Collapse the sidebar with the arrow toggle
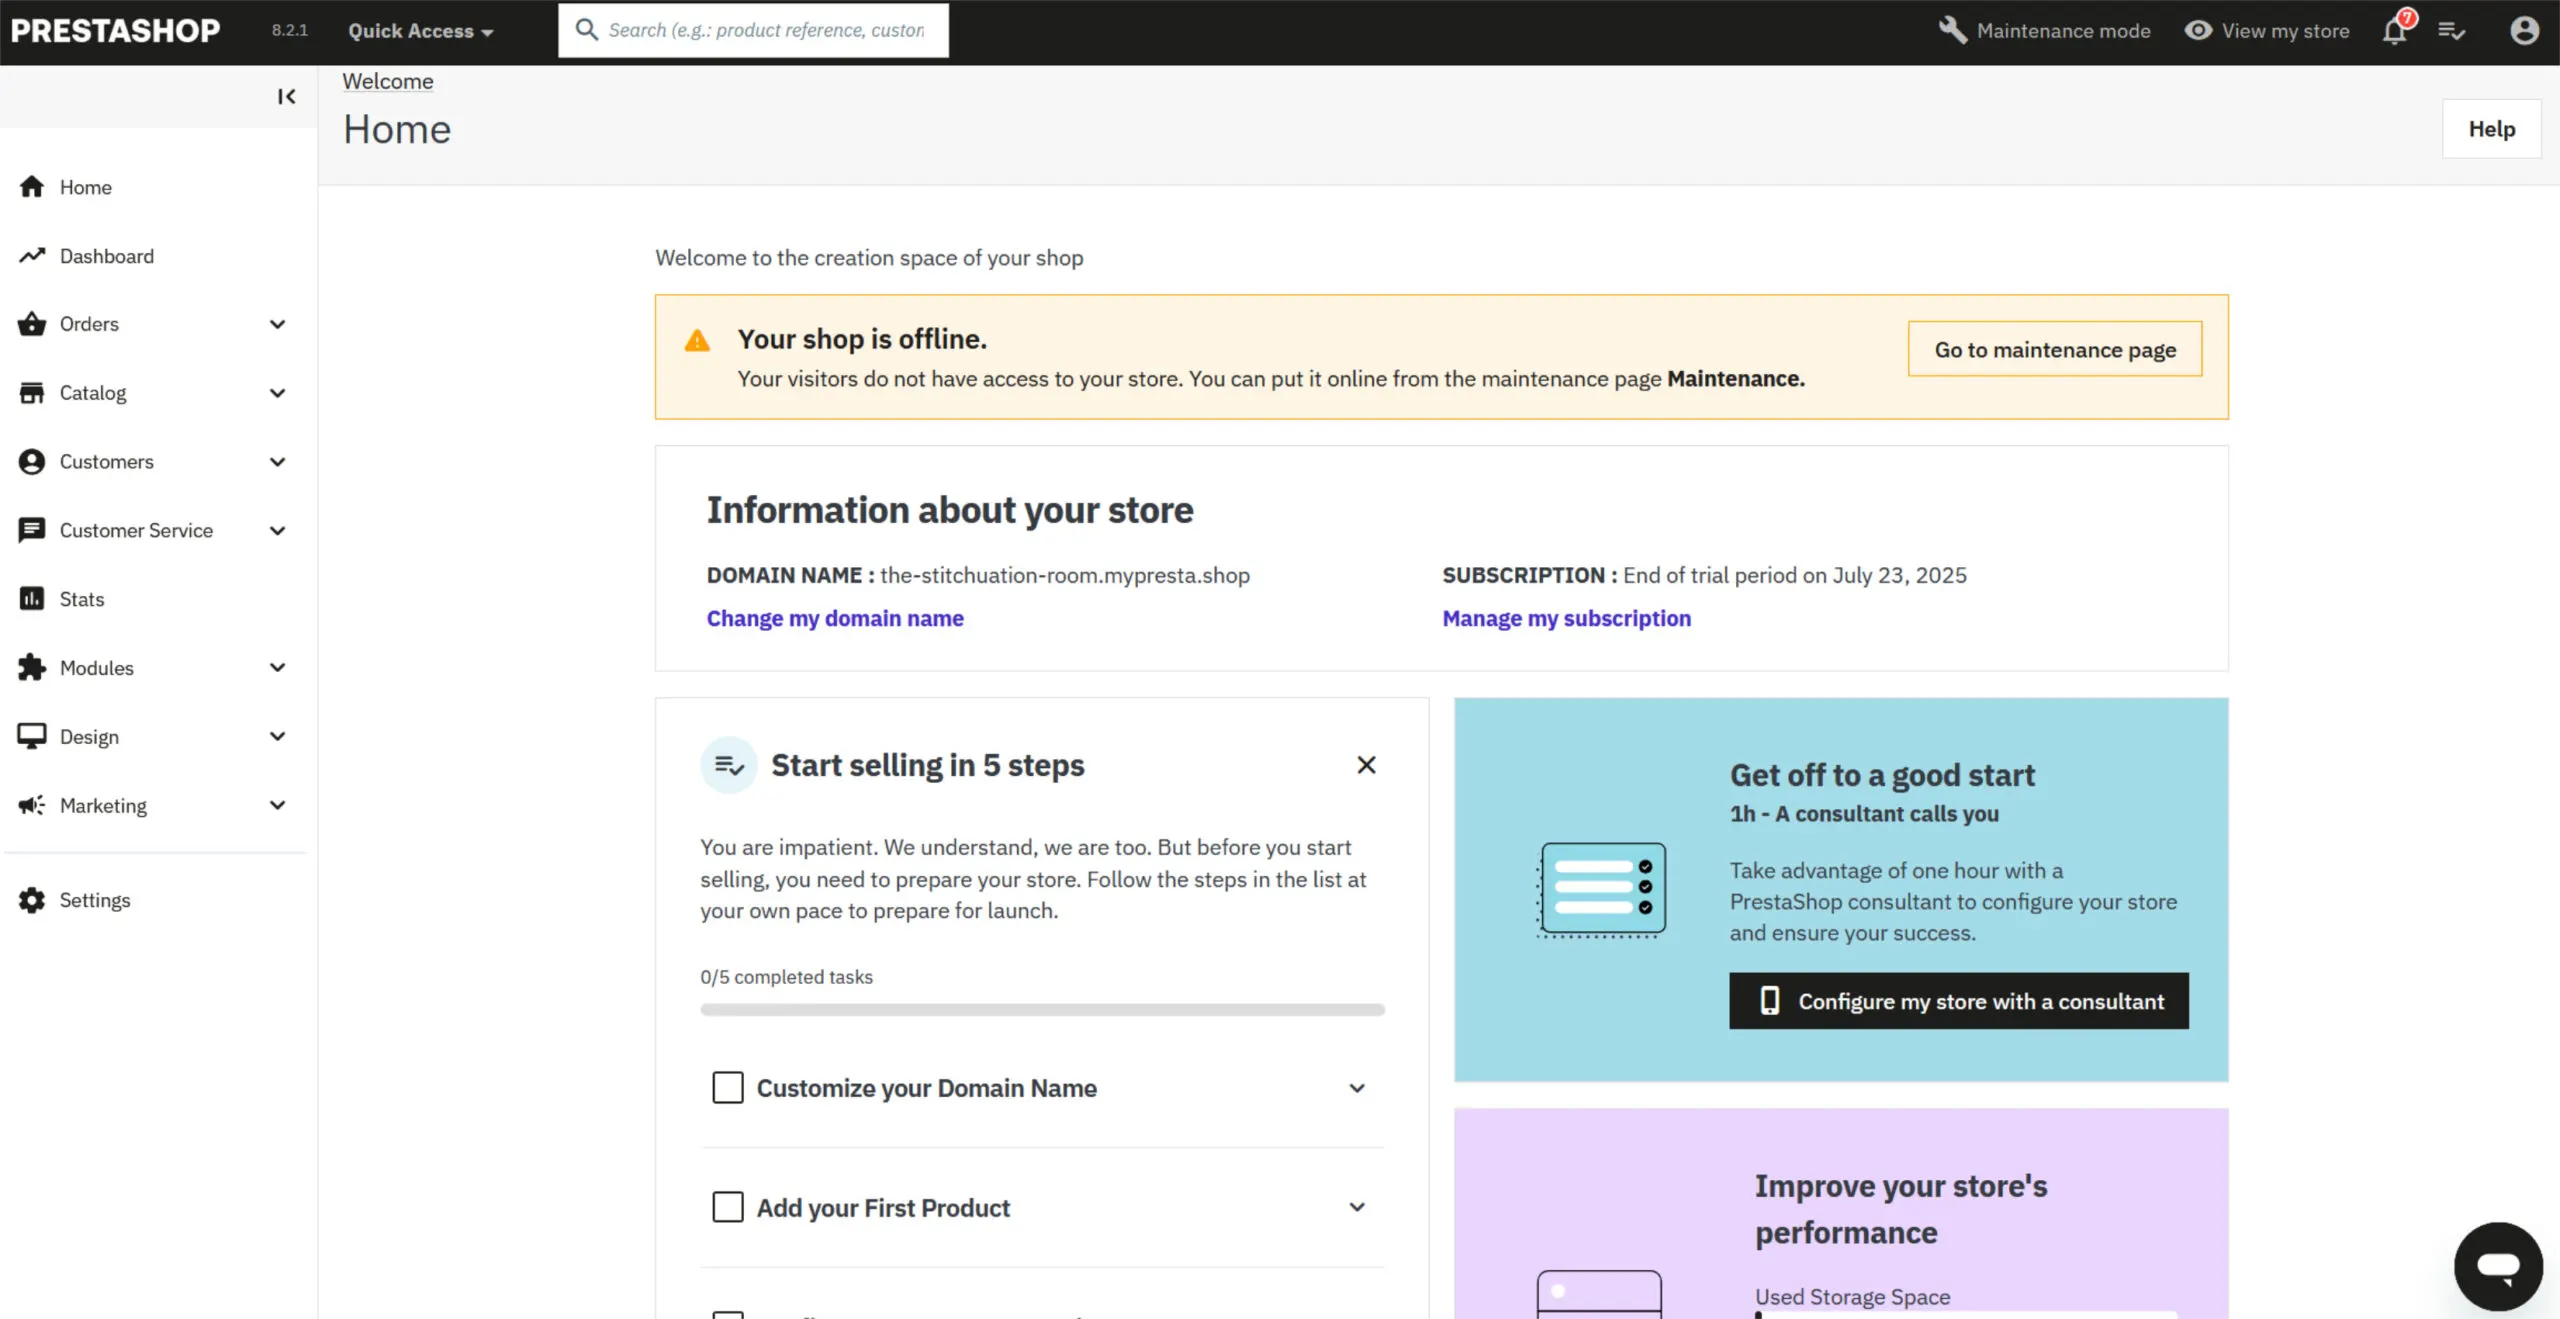2560x1319 pixels. click(287, 96)
